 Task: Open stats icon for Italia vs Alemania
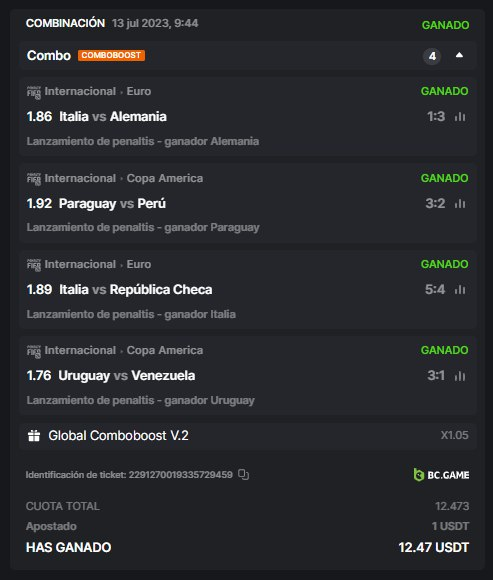tap(460, 117)
